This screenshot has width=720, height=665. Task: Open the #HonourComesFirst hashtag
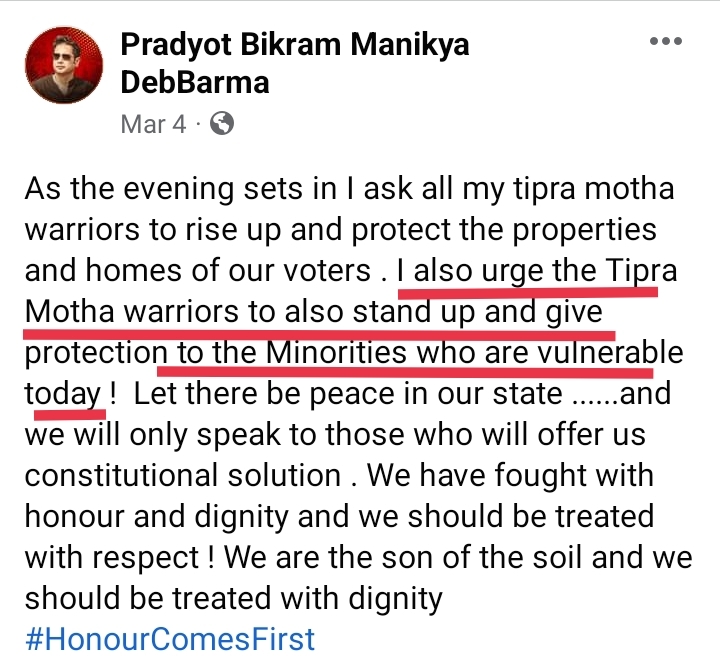[x=170, y=639]
